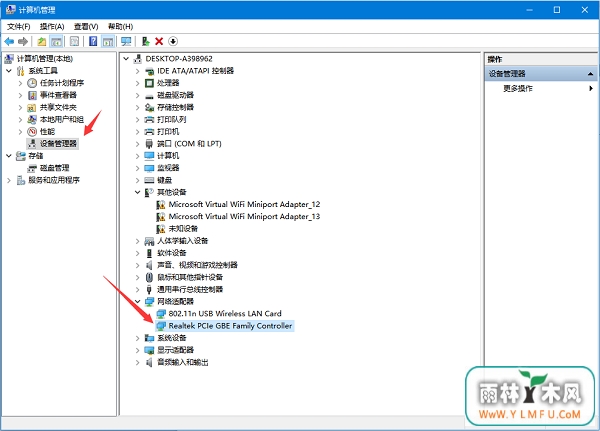Collapse the 系统工具 tree node
Screen dimensions: 600x431
(x=9, y=71)
